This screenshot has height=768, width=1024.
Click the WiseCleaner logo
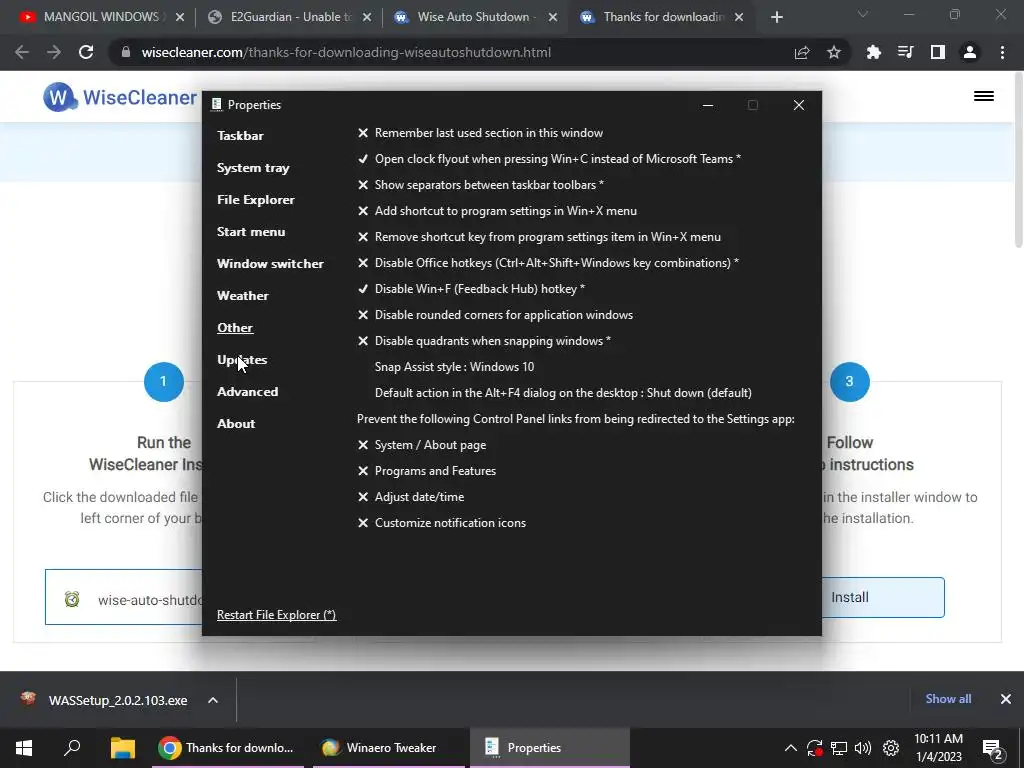point(120,97)
